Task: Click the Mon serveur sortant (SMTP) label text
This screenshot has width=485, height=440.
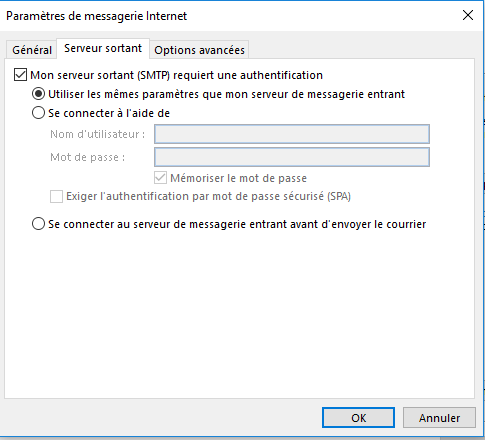Action: point(176,75)
